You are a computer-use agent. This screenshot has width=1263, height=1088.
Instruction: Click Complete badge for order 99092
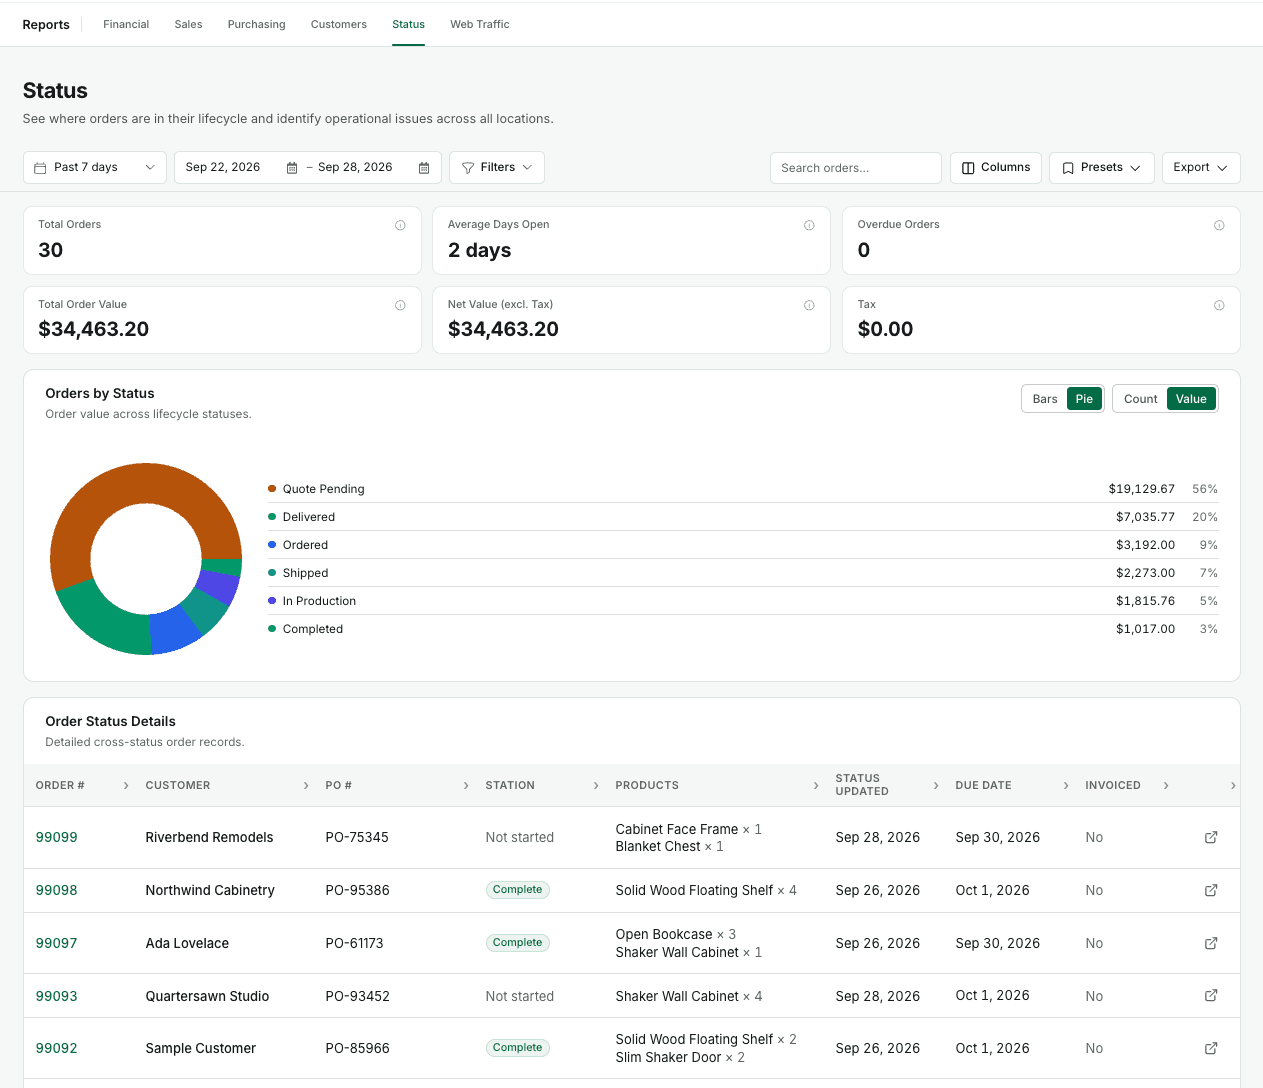[518, 1048]
